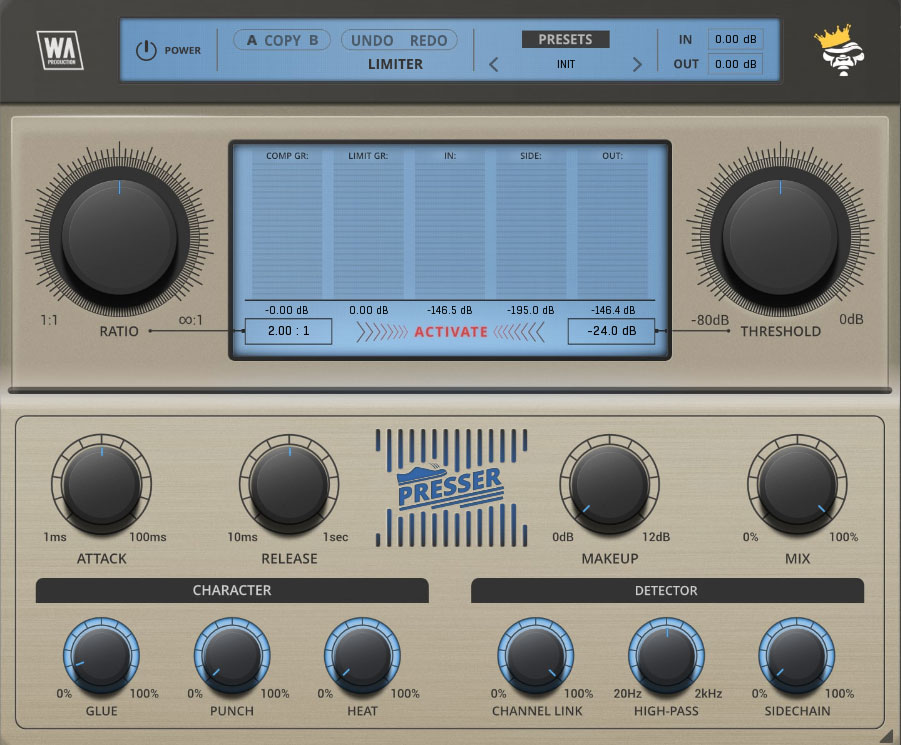Image resolution: width=901 pixels, height=745 pixels.
Task: Go to next preset with right arrow
Action: tap(637, 64)
